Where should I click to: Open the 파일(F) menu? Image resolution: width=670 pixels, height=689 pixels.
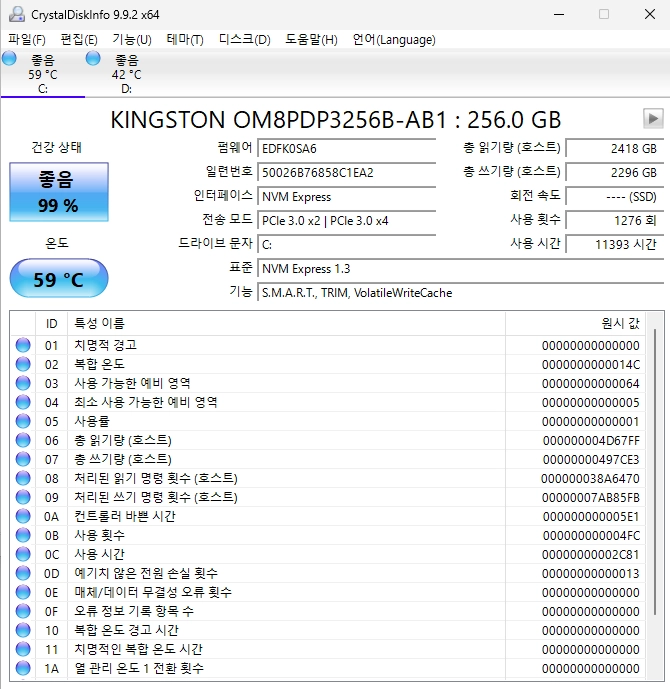click(x=27, y=40)
